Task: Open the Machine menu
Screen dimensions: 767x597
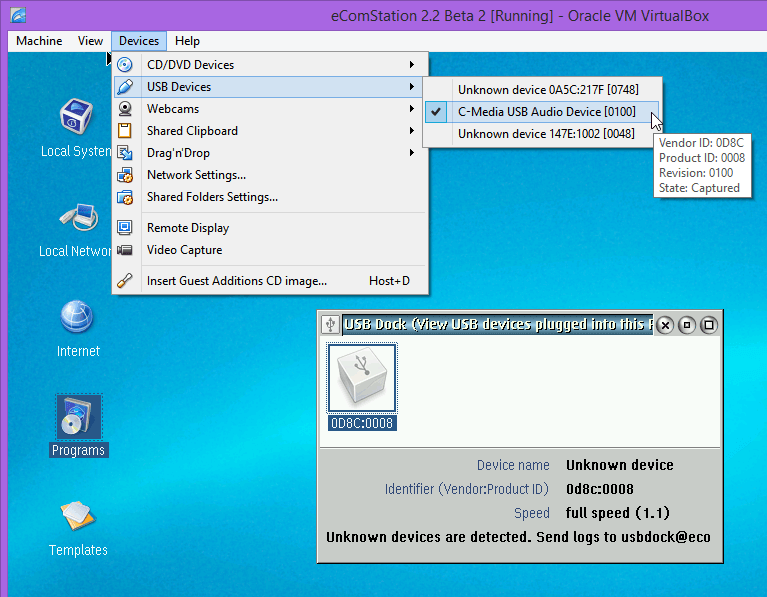Action: pyautogui.click(x=39, y=41)
